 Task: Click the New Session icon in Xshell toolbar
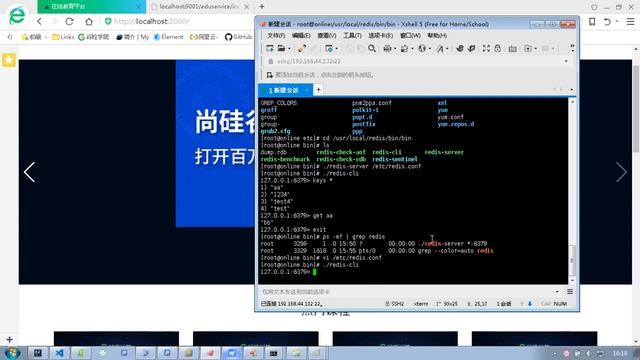[x=269, y=49]
